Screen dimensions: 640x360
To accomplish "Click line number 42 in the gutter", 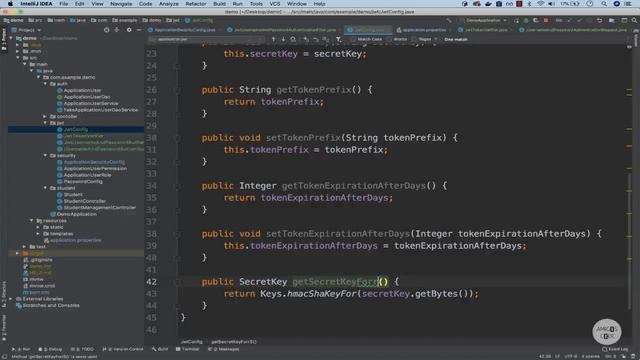I will pyautogui.click(x=151, y=282).
